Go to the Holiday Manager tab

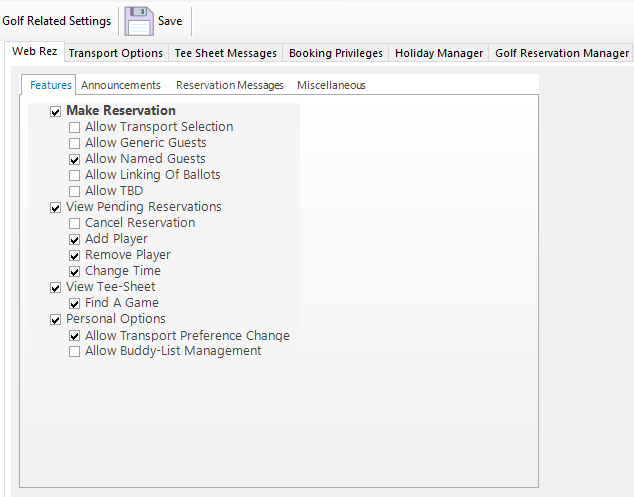coord(438,53)
